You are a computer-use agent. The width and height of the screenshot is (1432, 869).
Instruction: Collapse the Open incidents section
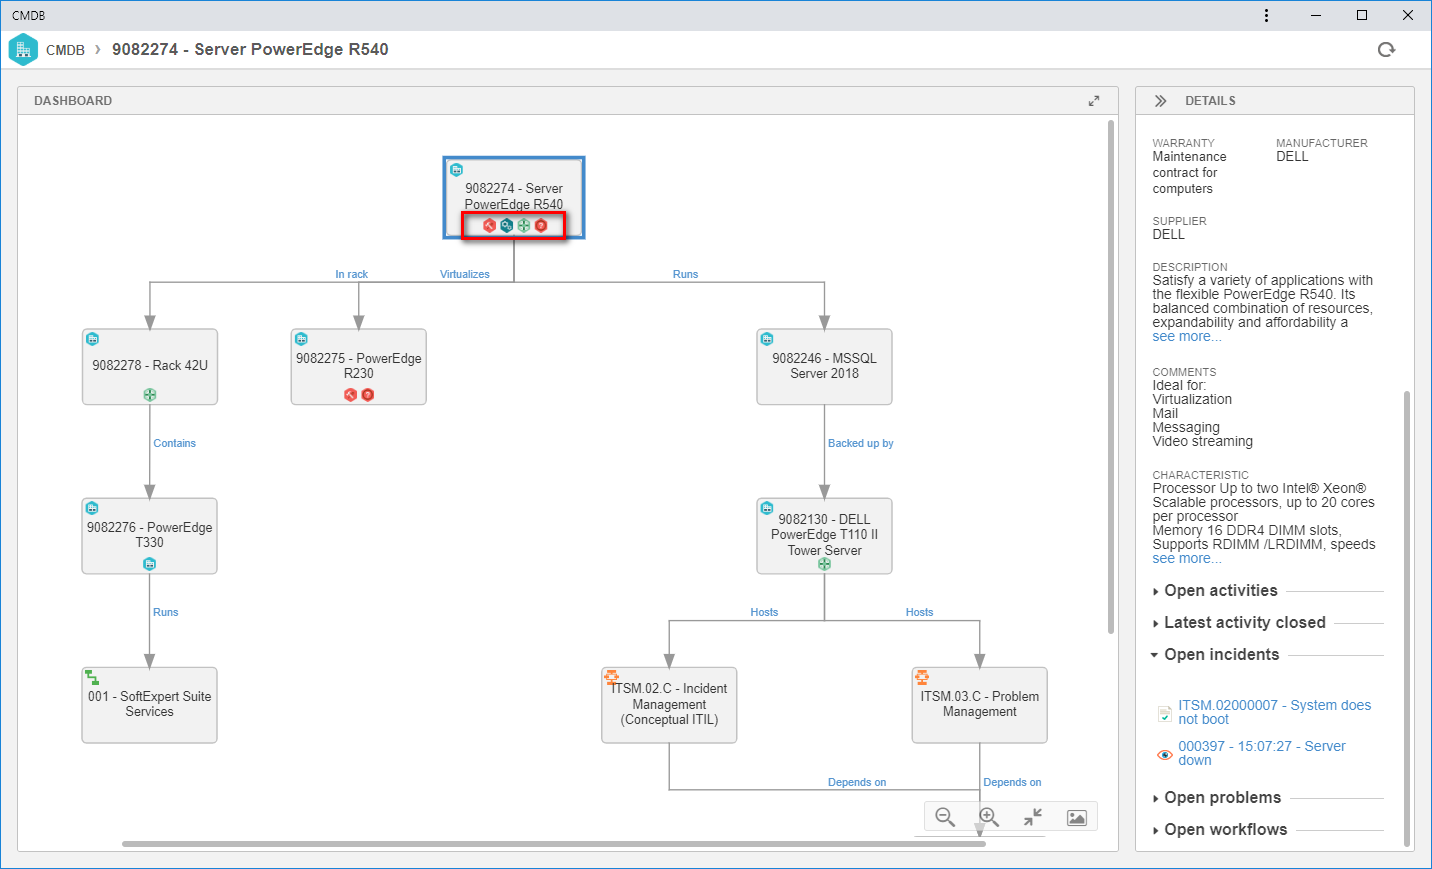pyautogui.click(x=1215, y=655)
